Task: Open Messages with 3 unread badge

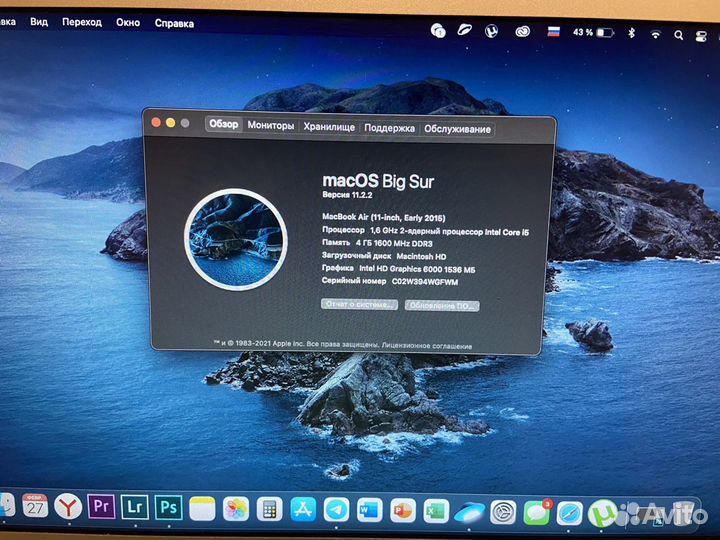Action: pyautogui.click(x=536, y=512)
